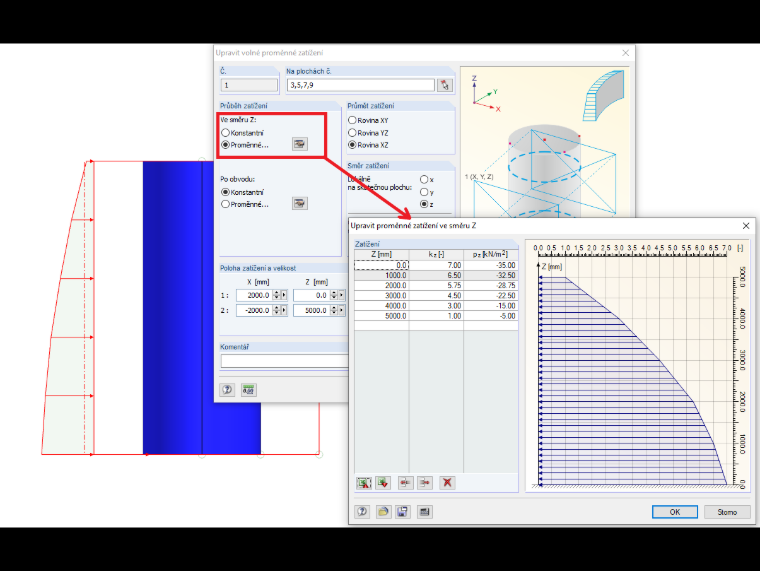The height and width of the screenshot is (571, 760).
Task: Click the kz cell with value '7.00'
Action: point(436,265)
